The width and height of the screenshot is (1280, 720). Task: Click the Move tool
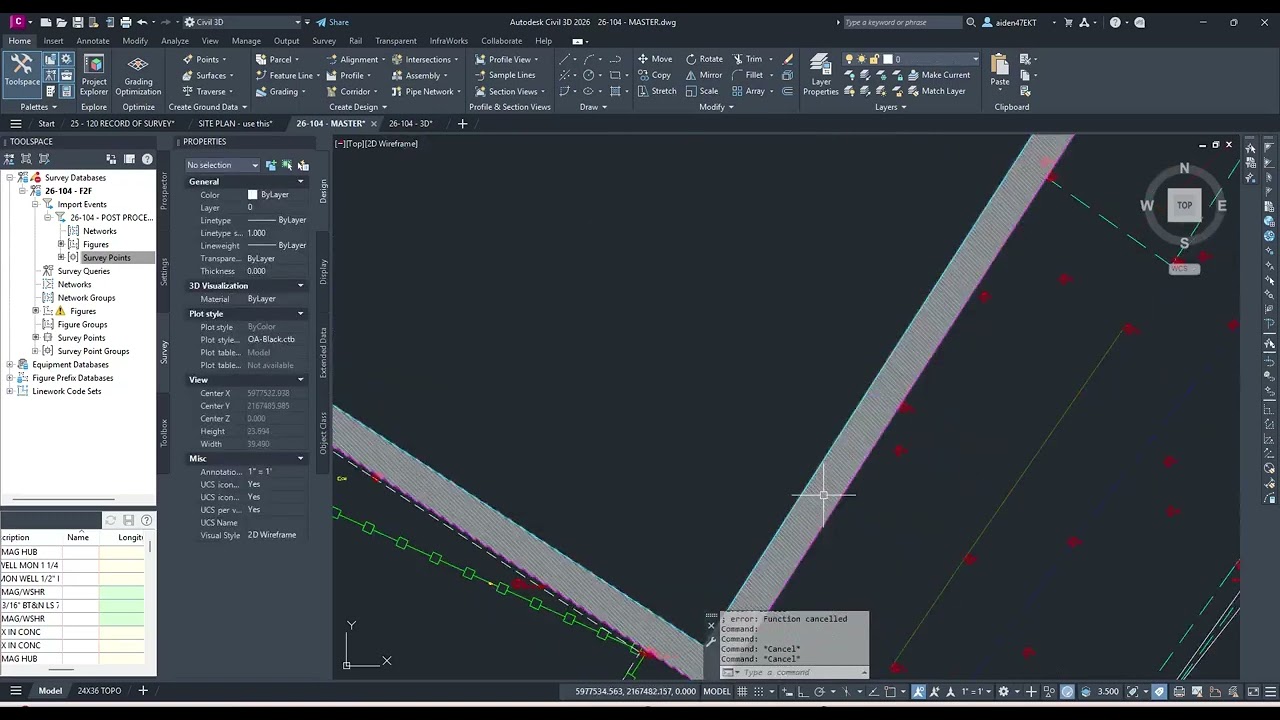(655, 59)
